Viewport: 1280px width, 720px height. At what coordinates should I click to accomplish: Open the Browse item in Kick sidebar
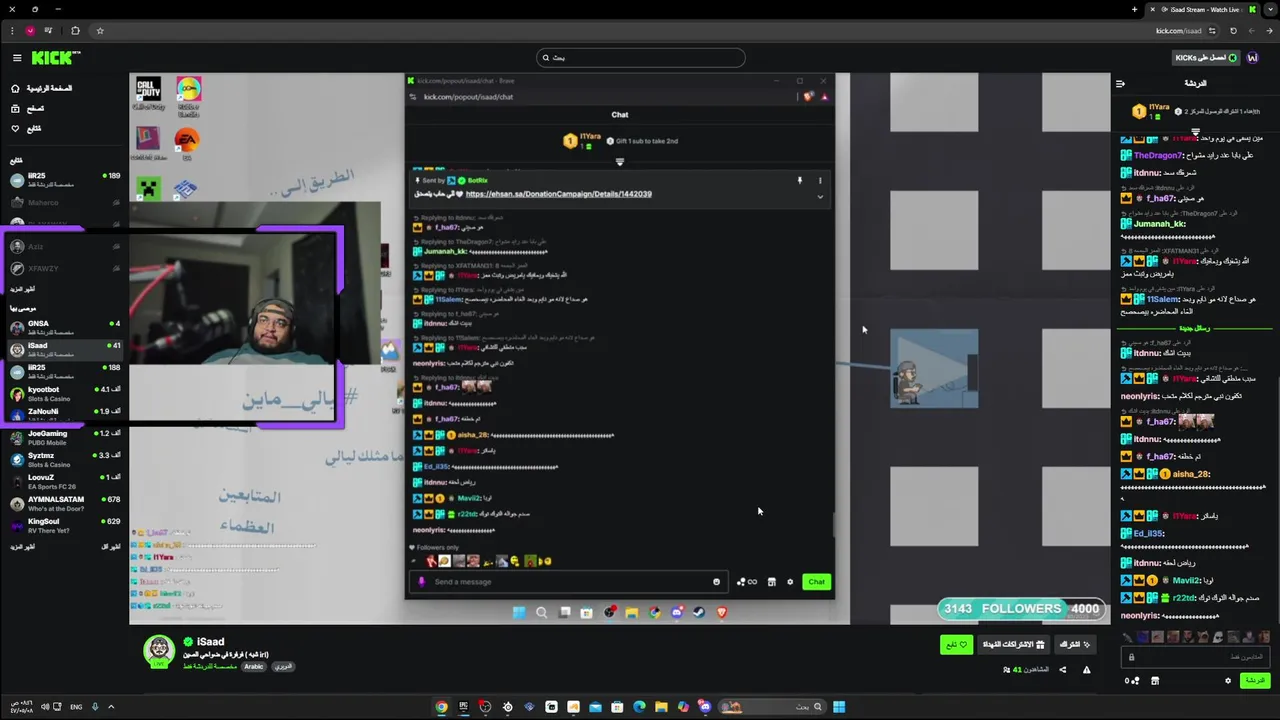(x=28, y=108)
